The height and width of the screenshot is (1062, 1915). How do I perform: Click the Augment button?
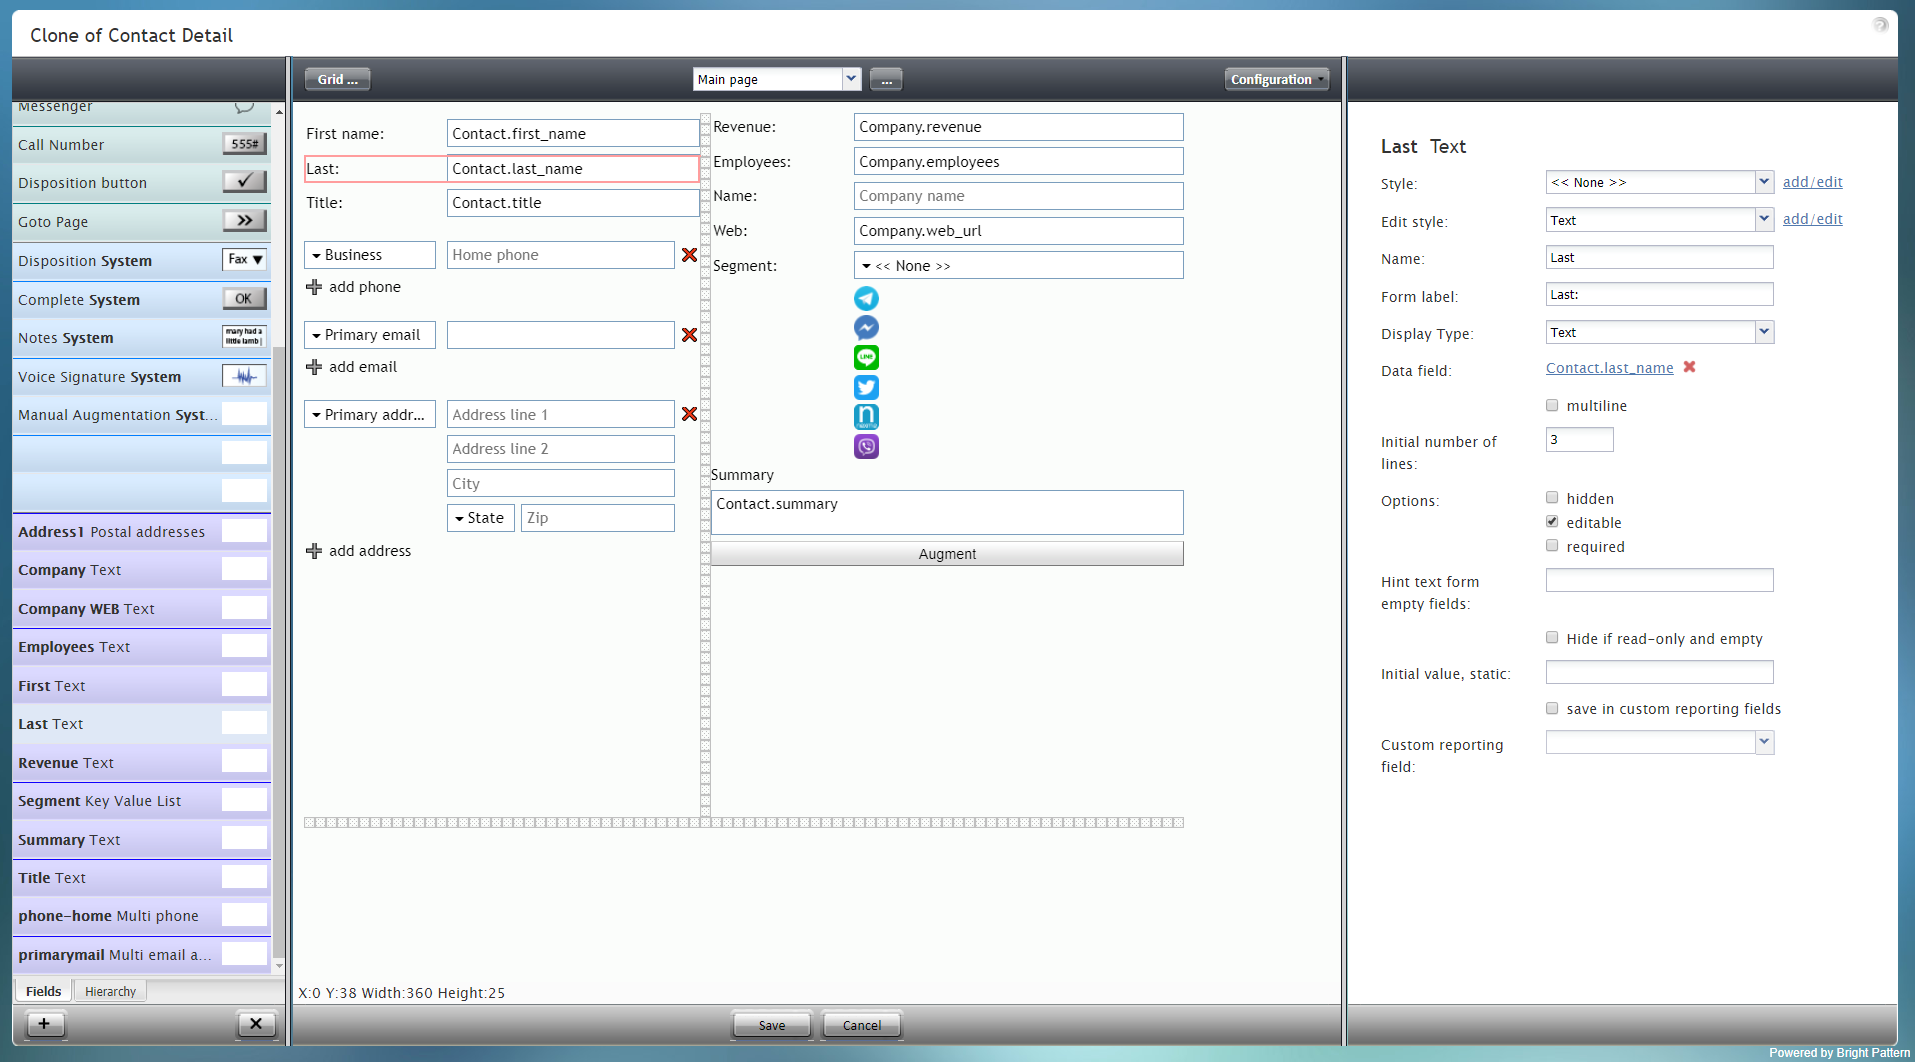point(947,554)
